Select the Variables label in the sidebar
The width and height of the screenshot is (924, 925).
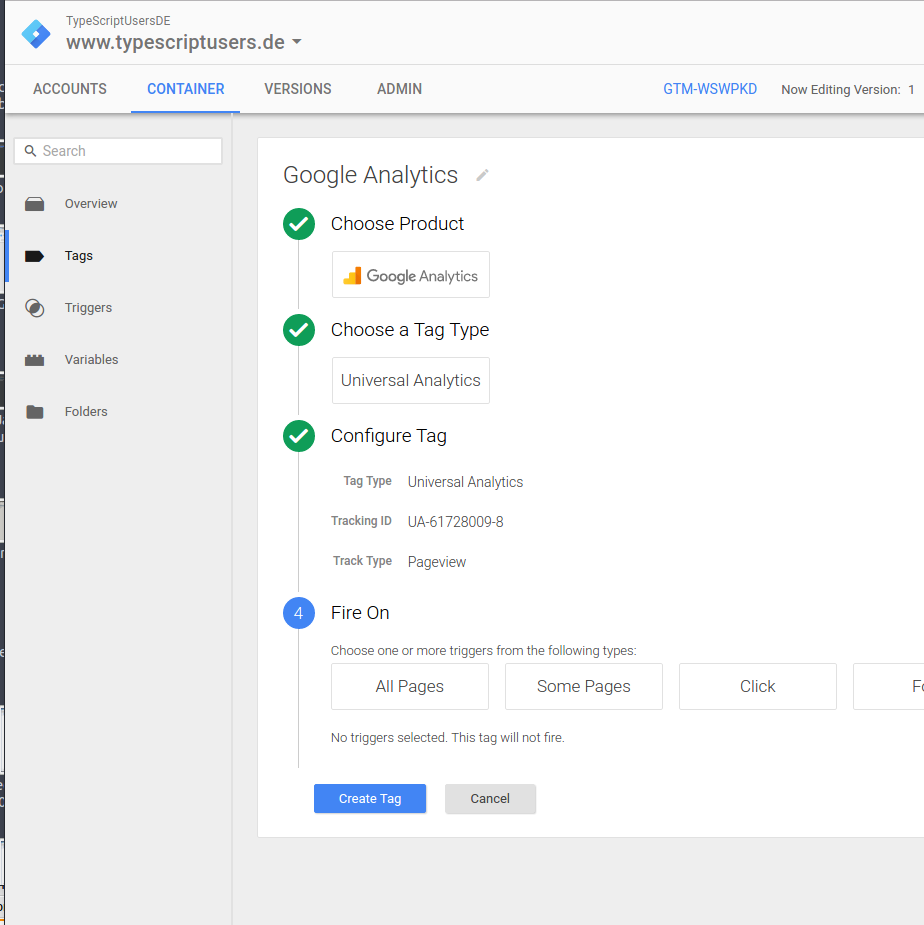(91, 359)
